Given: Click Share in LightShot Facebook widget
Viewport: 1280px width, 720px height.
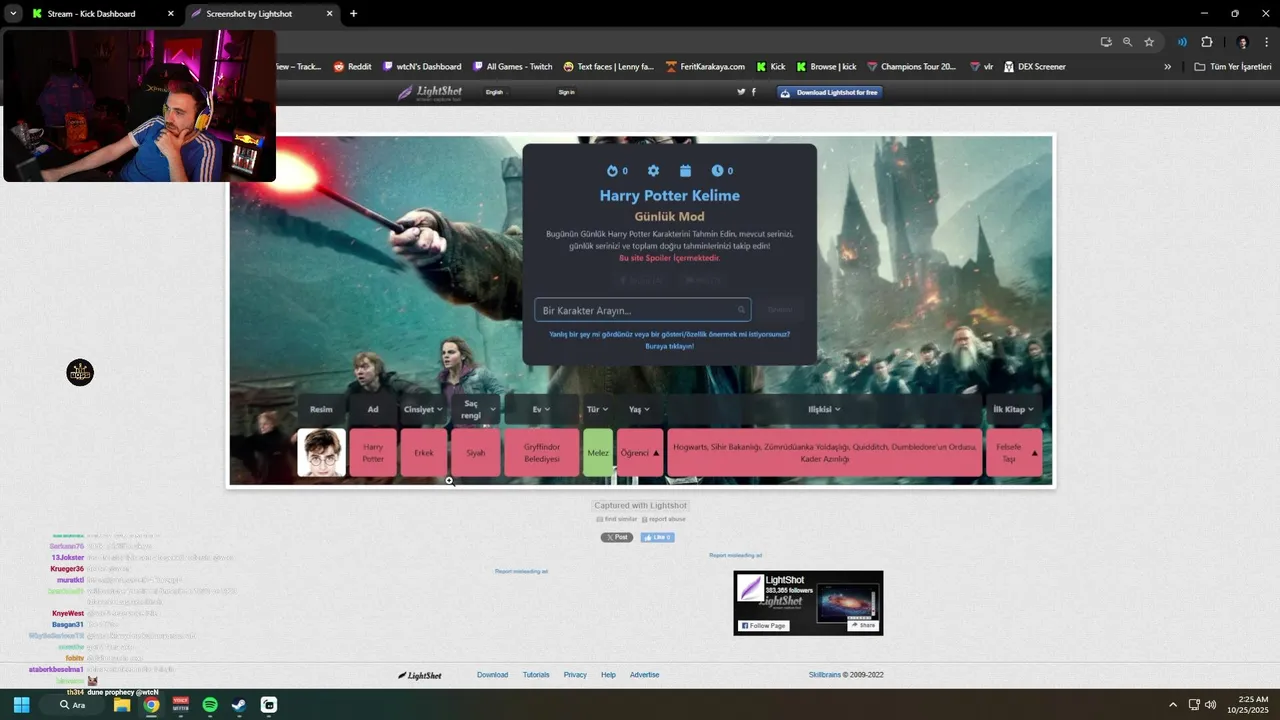Looking at the screenshot, I should 862,625.
